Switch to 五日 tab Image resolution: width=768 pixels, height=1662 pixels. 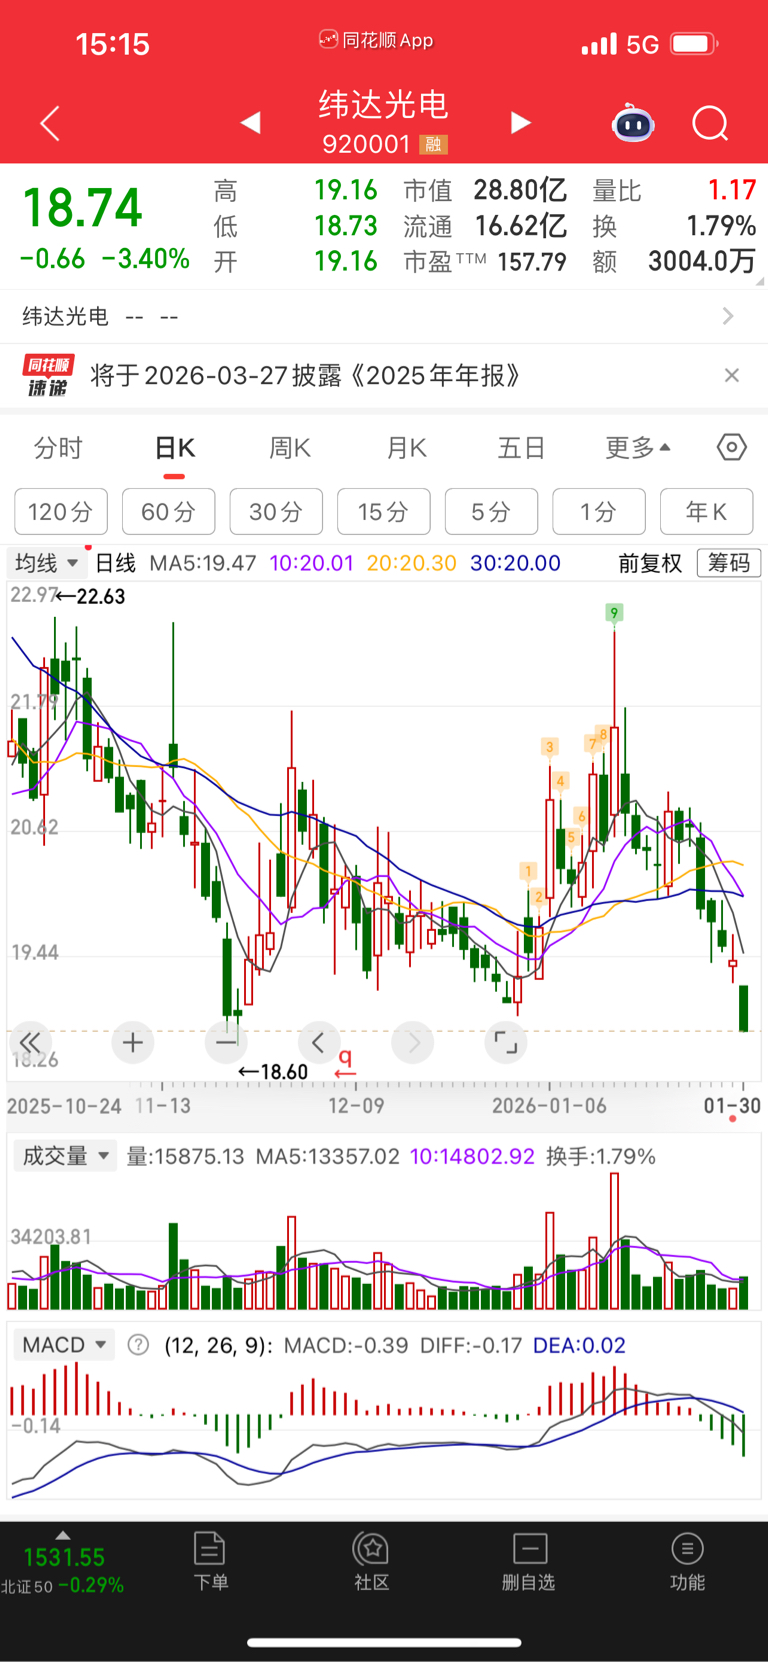522,448
